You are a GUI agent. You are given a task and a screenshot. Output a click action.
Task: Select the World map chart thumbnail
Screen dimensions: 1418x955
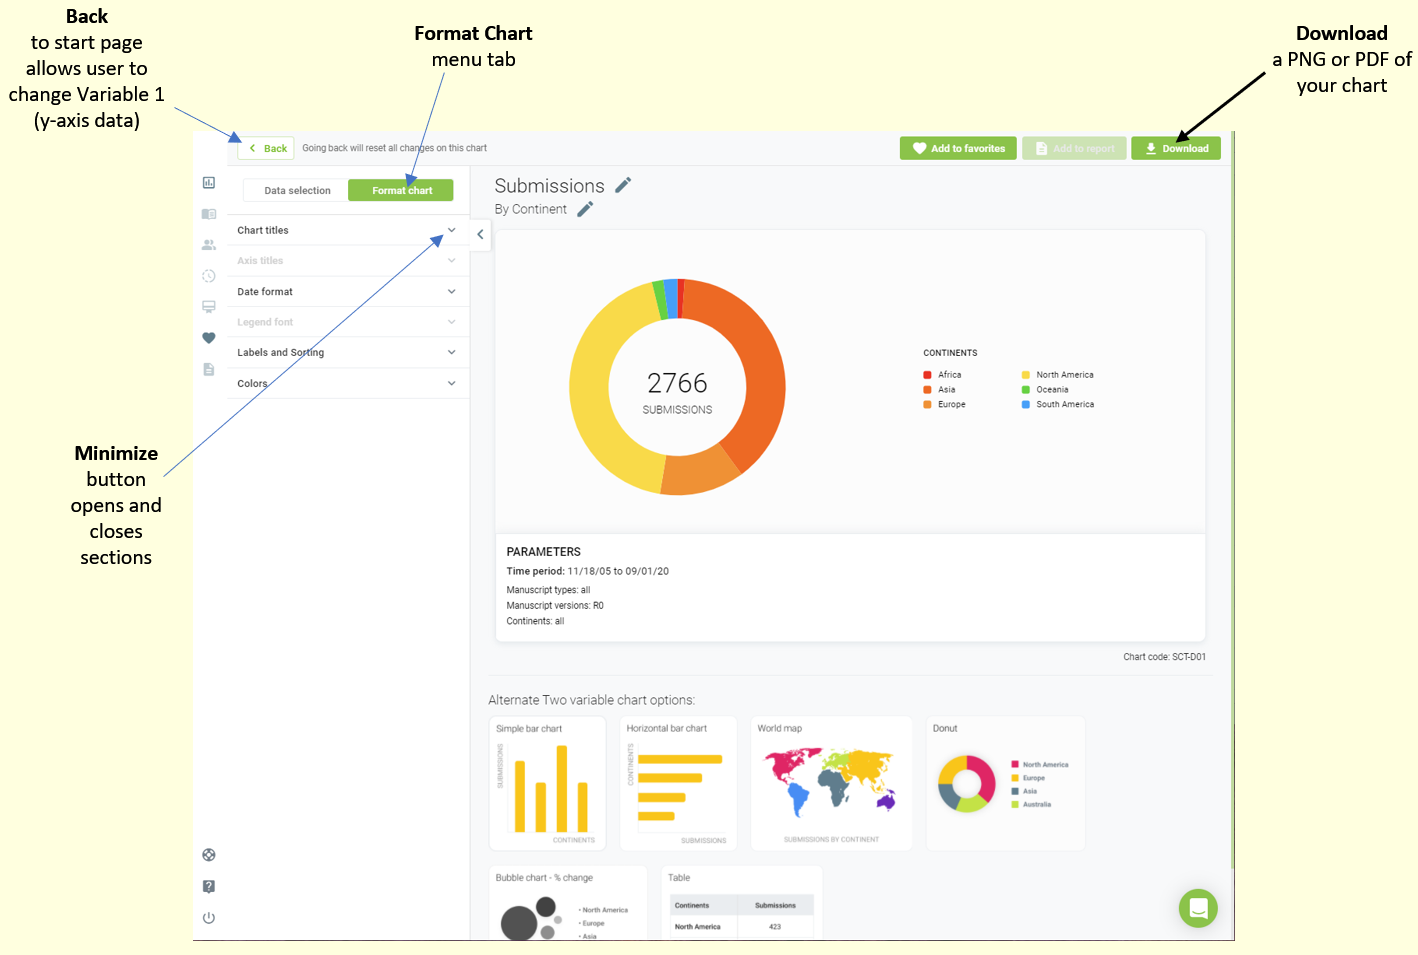831,783
